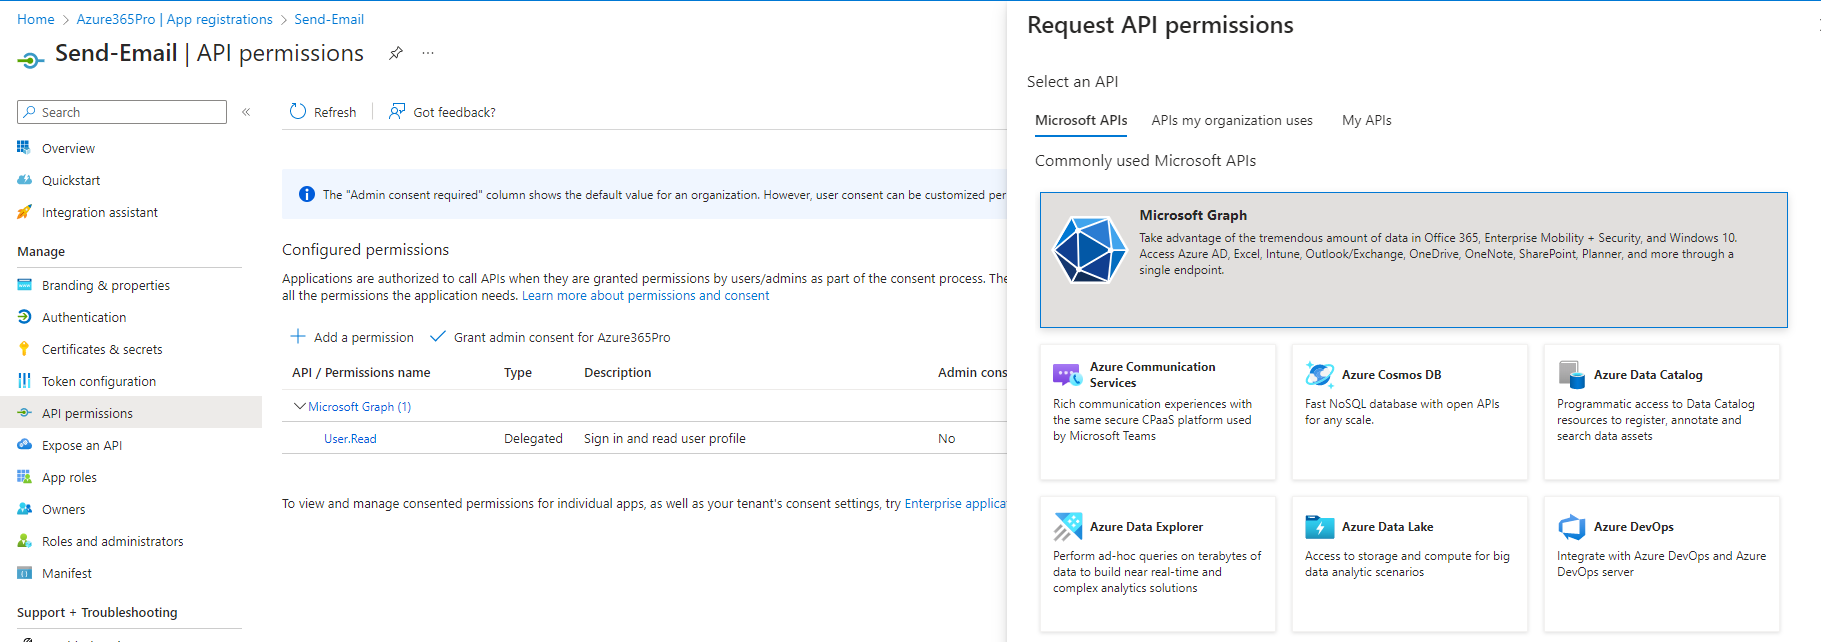Click the App roles icon
This screenshot has height=642, width=1821.
point(24,477)
